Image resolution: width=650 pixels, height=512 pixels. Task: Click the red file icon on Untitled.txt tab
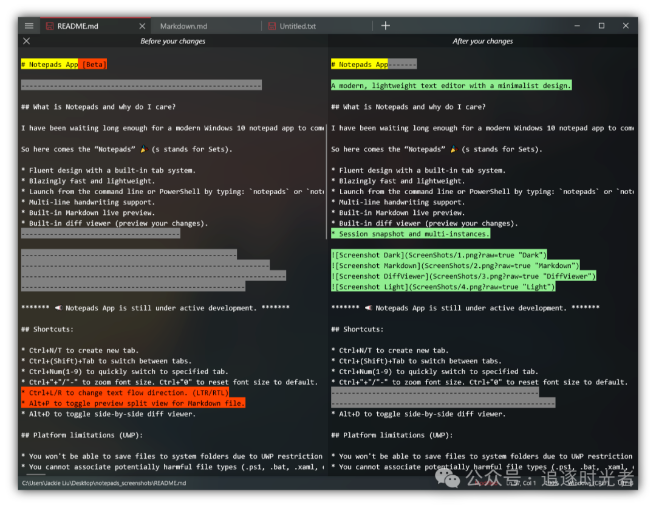[x=272, y=26]
